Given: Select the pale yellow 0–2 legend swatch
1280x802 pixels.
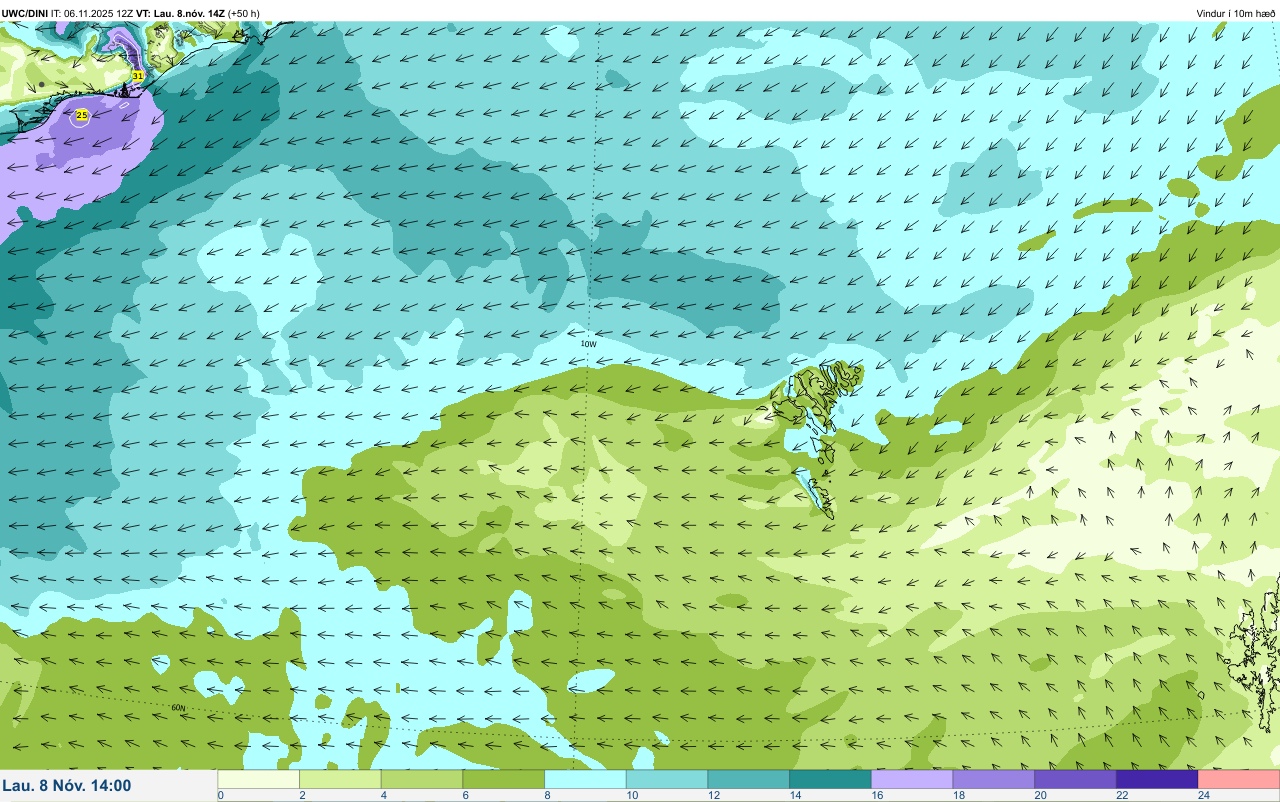Looking at the screenshot, I should [259, 779].
